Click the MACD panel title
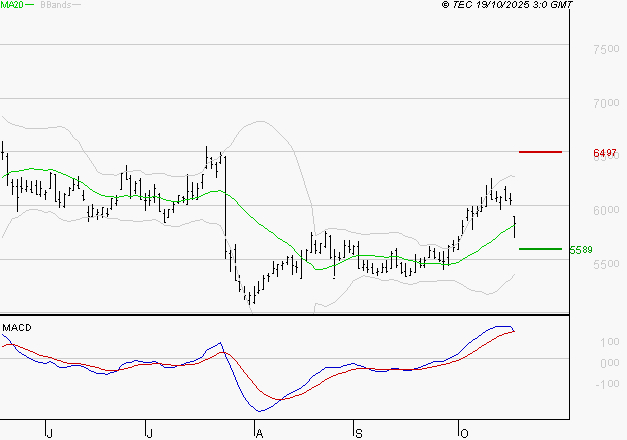Viewport: 627px width, 440px height. pos(17,328)
